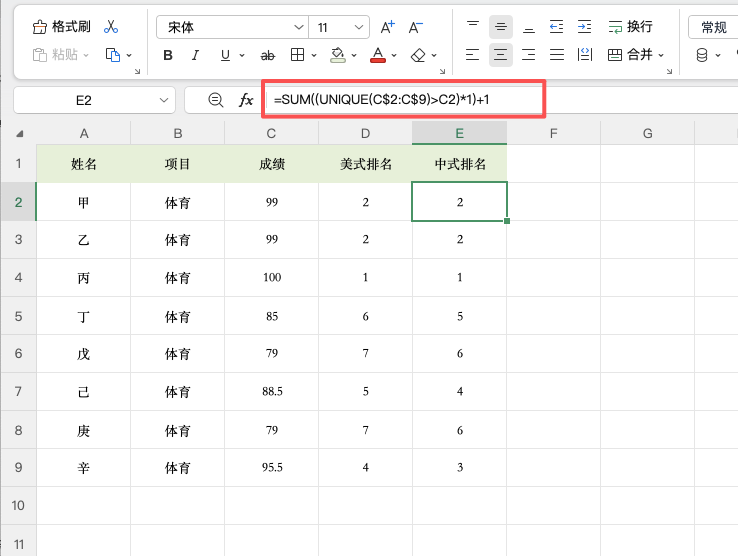Screen dimensions: 738x556
Task: Click the header cell 姓名
Action: [84, 164]
